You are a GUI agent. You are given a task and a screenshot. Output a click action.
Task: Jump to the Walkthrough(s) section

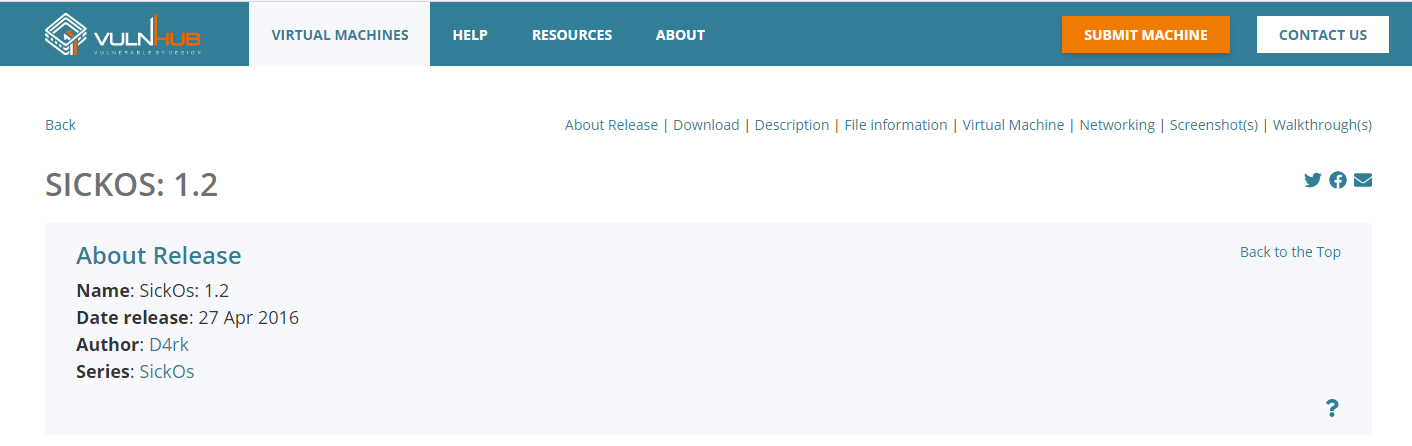click(x=1322, y=125)
